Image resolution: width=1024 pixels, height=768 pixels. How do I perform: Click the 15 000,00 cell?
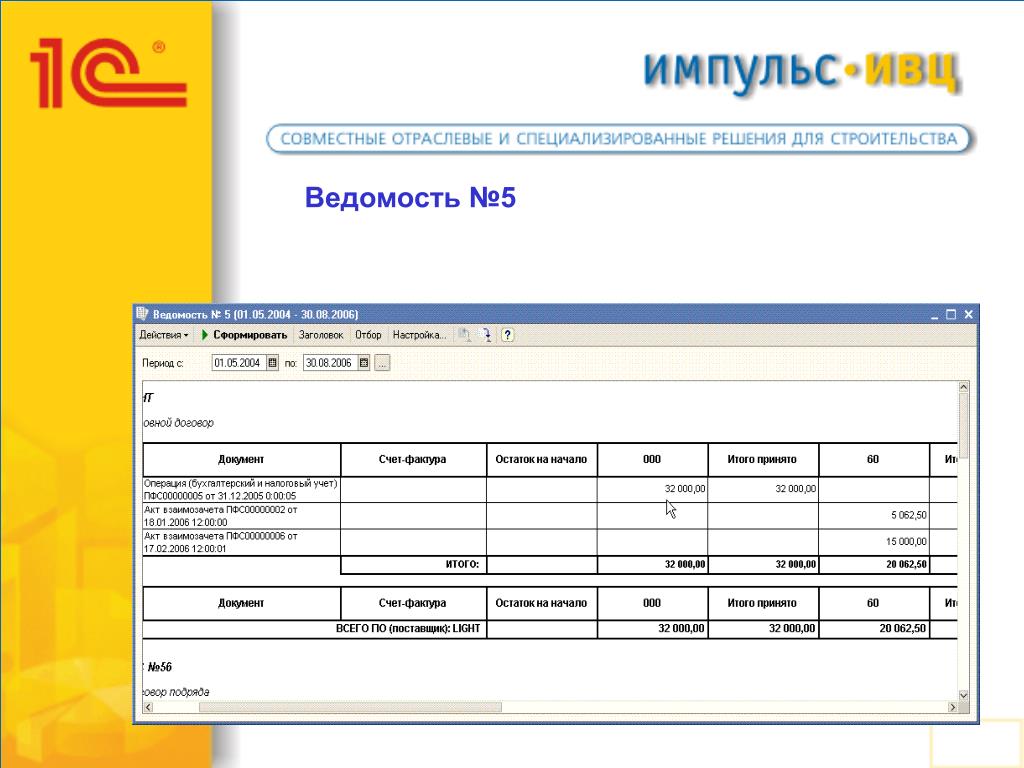tap(874, 542)
